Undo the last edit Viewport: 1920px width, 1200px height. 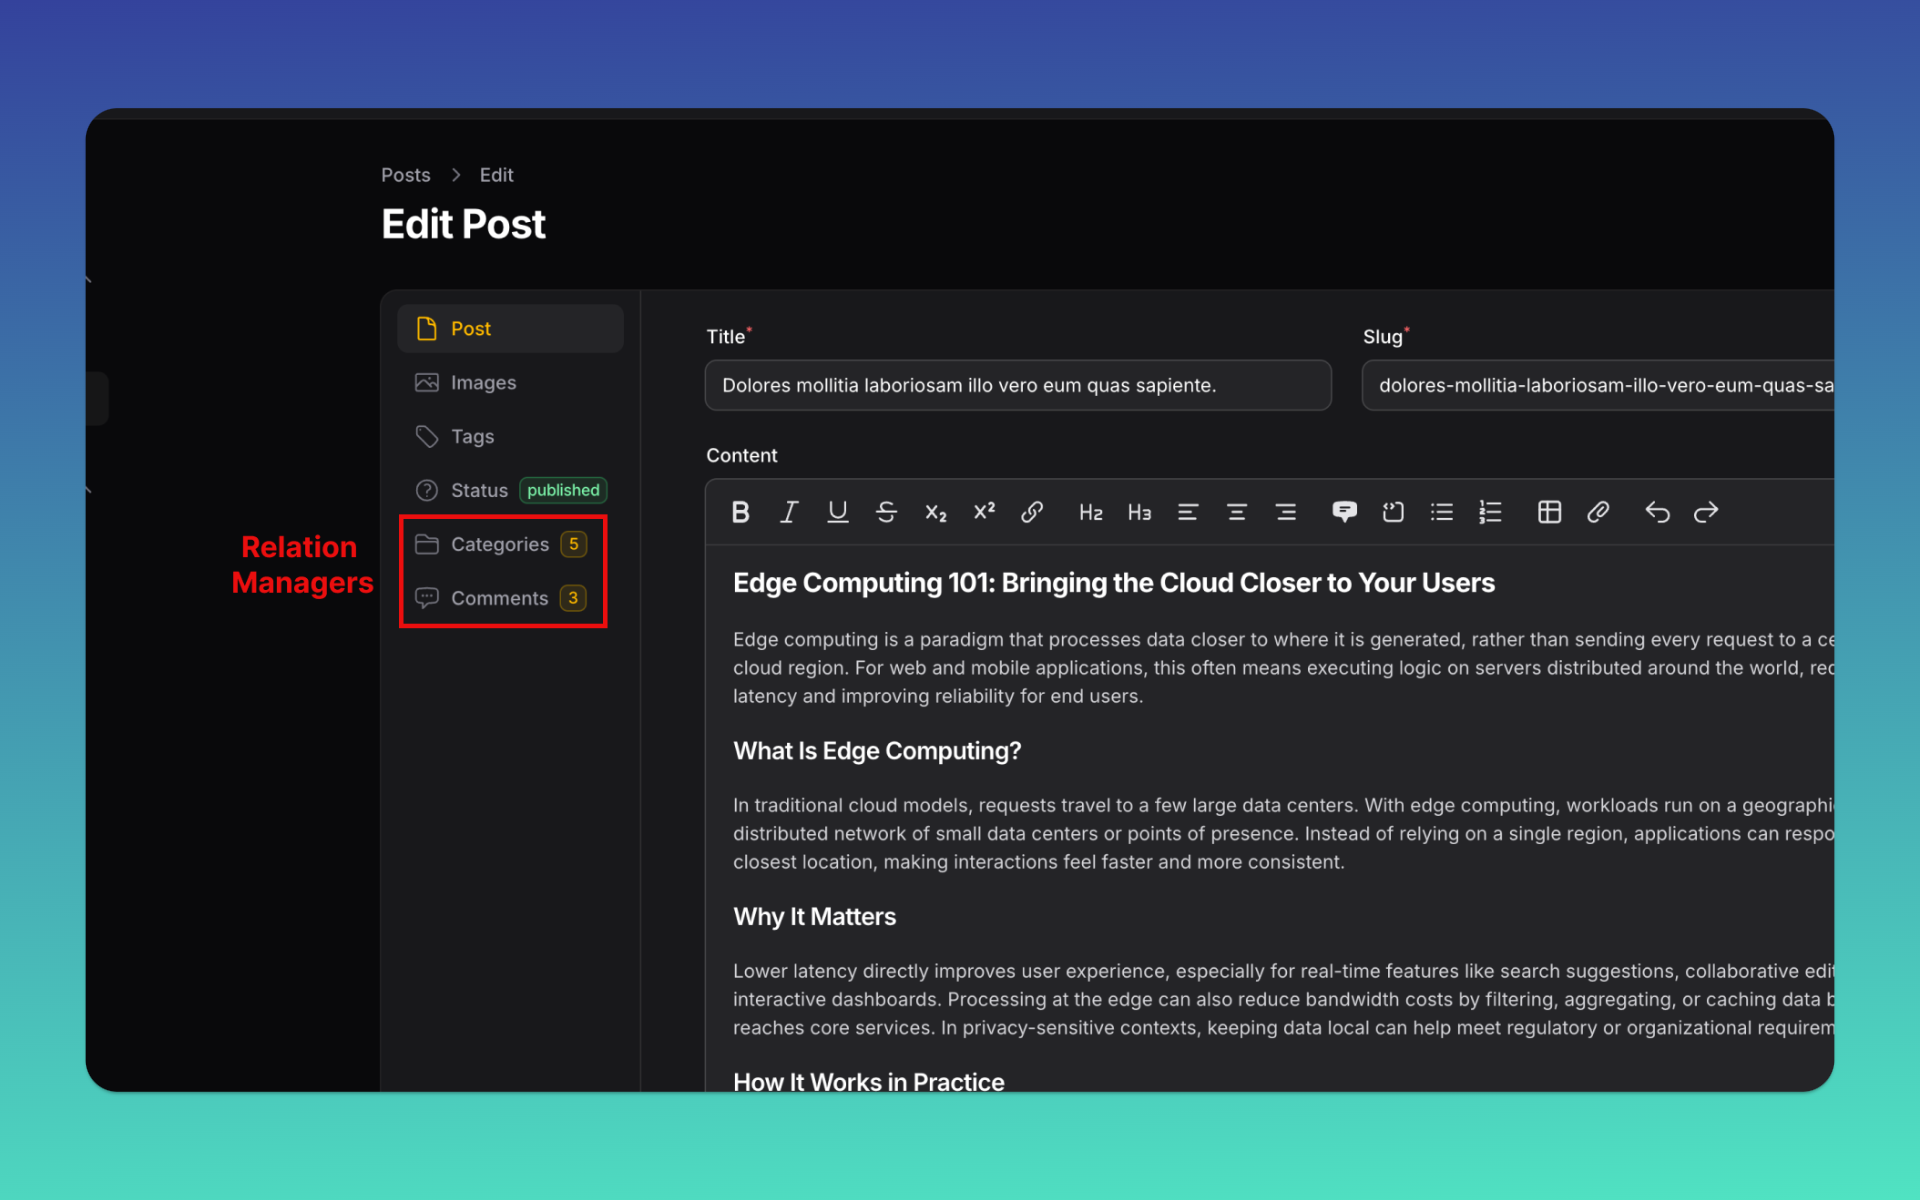(1657, 512)
